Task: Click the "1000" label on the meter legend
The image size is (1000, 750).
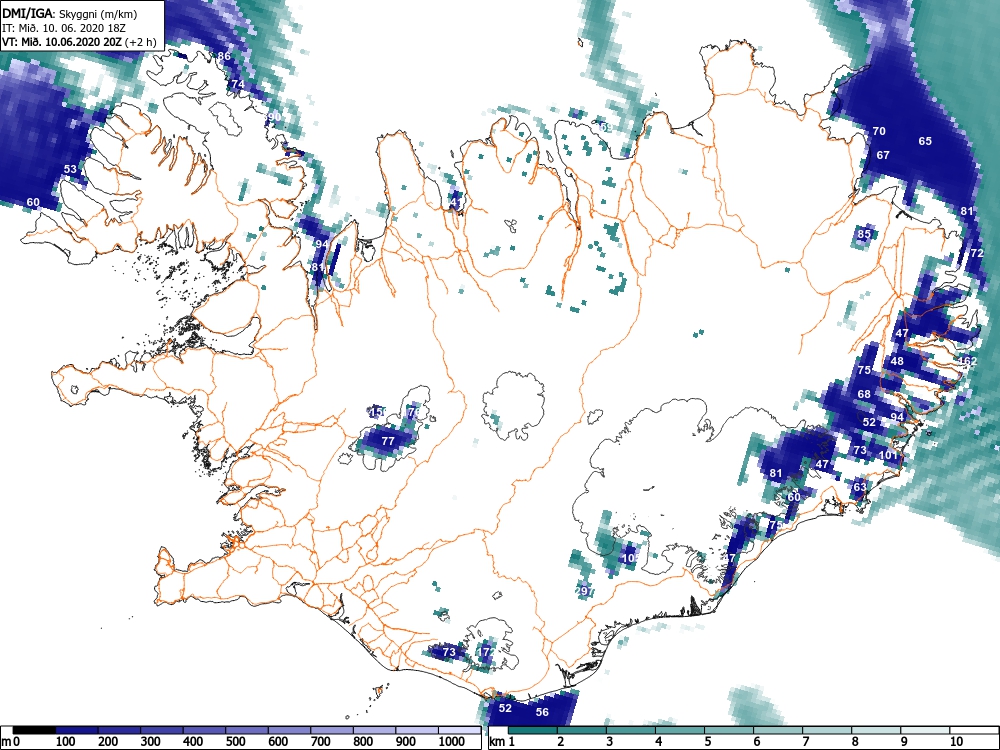Action: point(452,742)
